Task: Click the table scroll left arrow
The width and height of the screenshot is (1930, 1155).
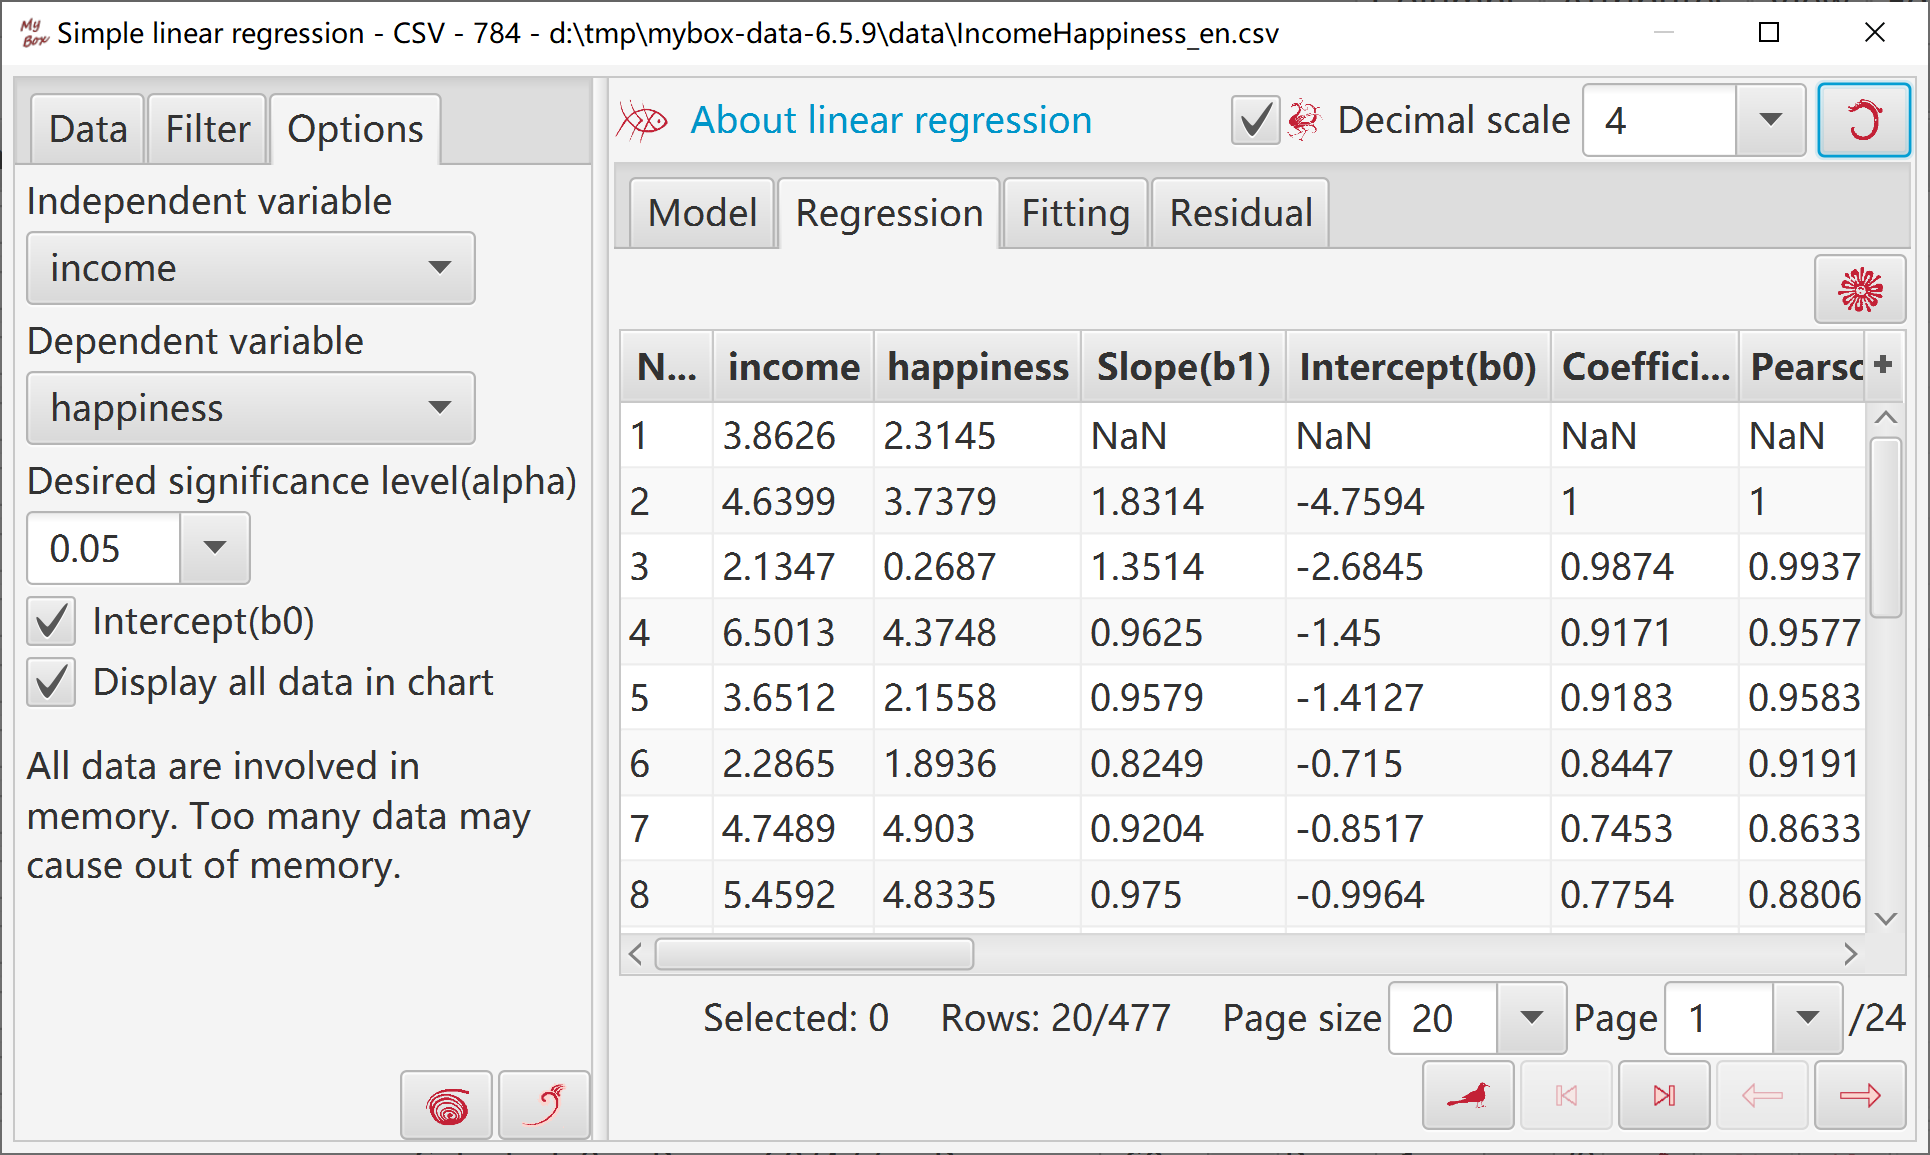Action: tap(636, 954)
